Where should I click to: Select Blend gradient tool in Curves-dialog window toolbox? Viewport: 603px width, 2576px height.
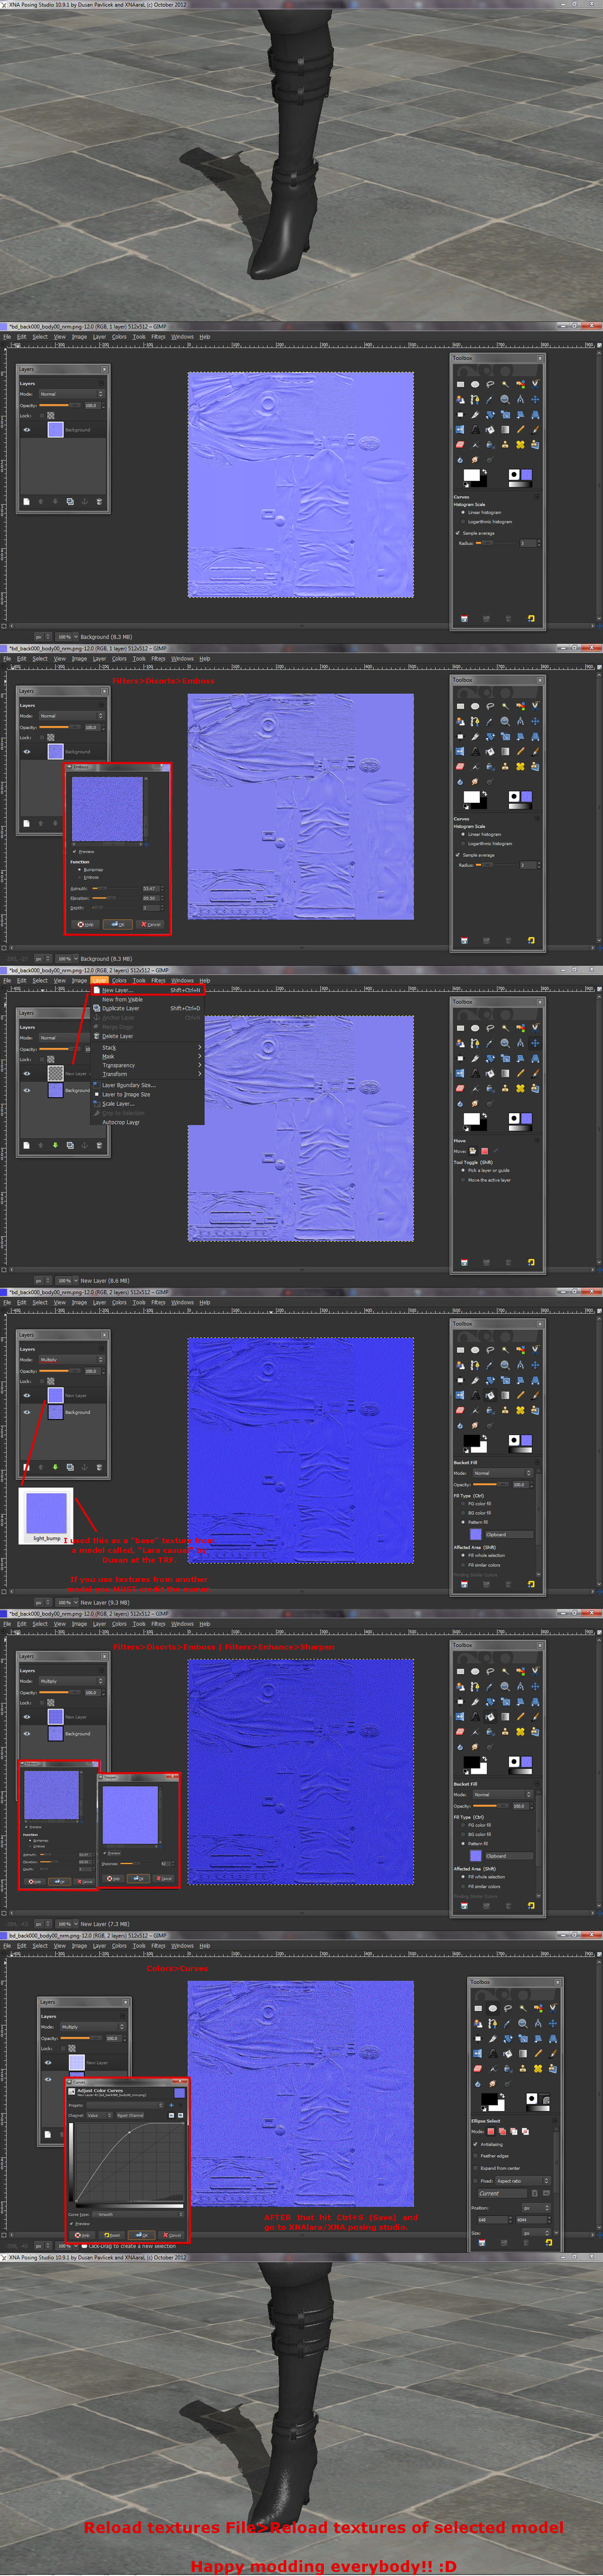523,2053
